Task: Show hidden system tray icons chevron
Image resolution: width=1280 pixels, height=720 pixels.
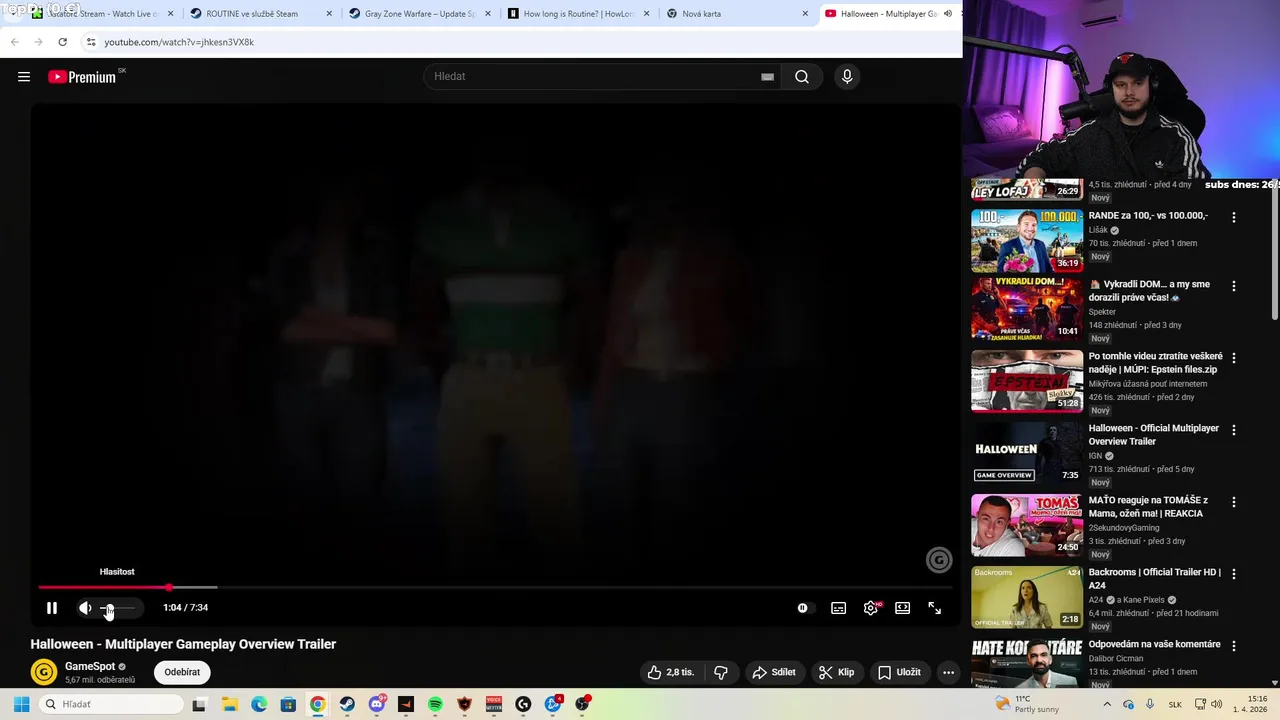Action: click(1107, 704)
